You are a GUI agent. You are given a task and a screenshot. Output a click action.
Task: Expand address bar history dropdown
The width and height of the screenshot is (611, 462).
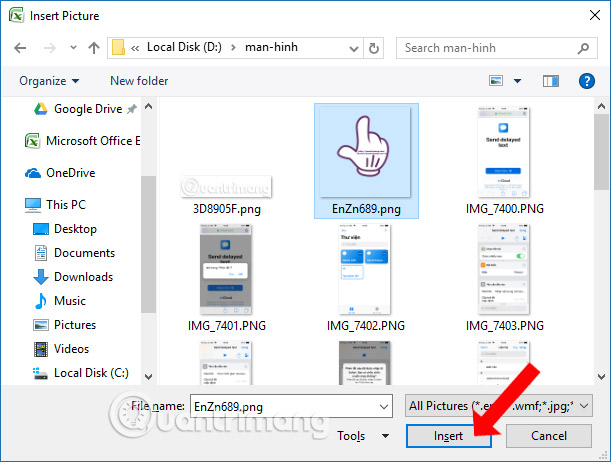pyautogui.click(x=353, y=49)
